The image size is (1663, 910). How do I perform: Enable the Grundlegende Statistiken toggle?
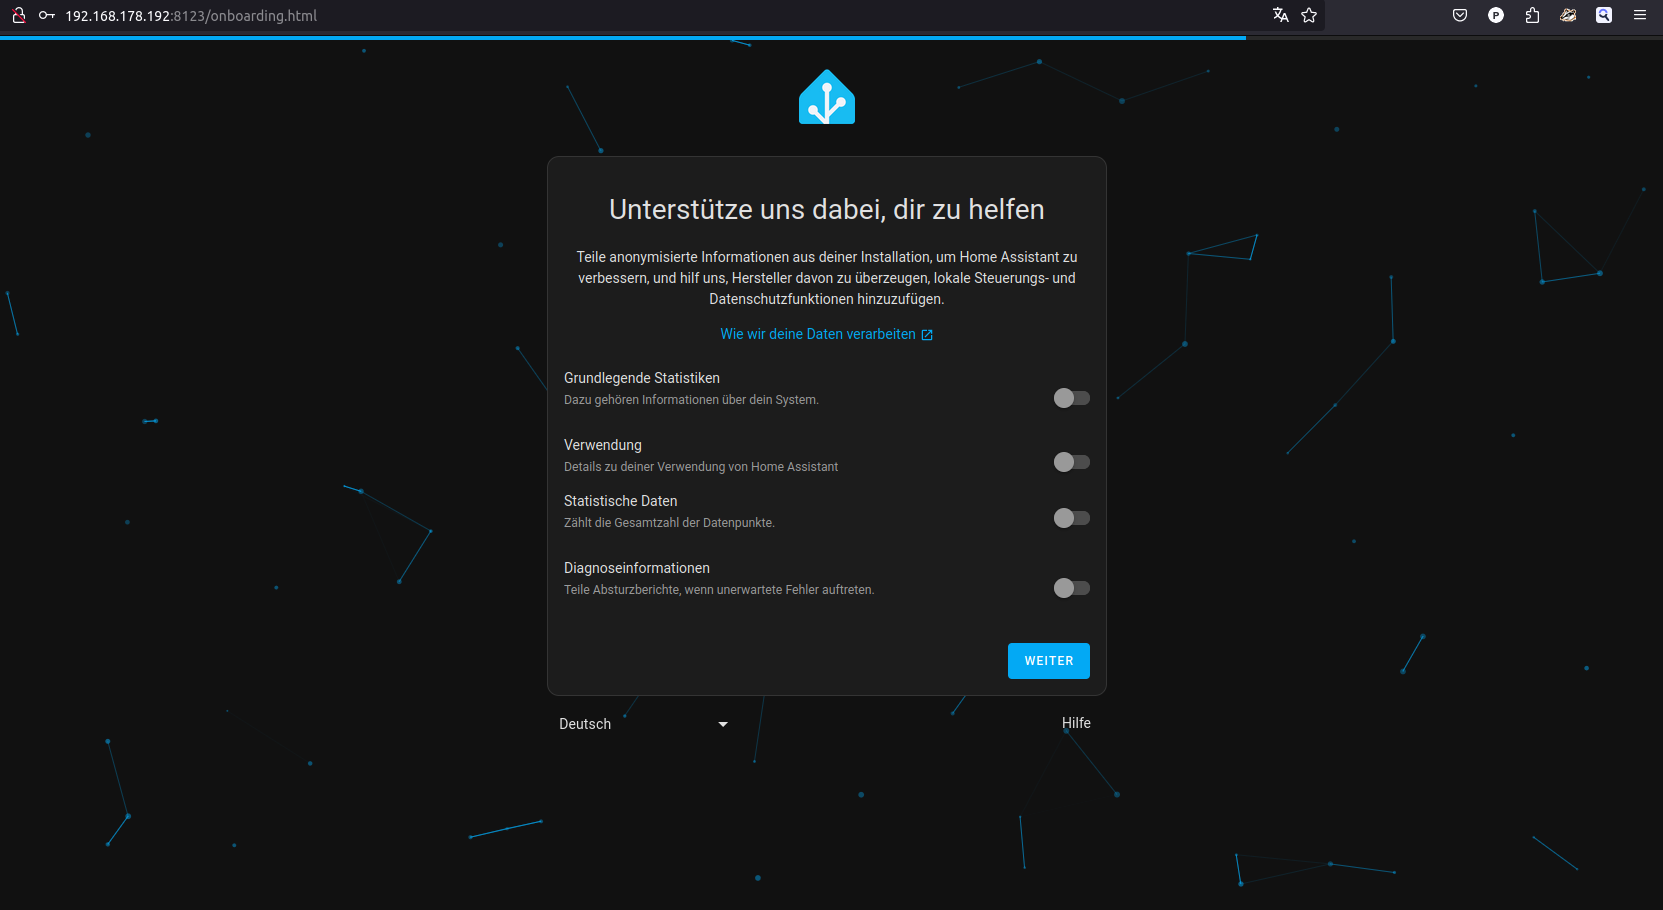point(1071,398)
